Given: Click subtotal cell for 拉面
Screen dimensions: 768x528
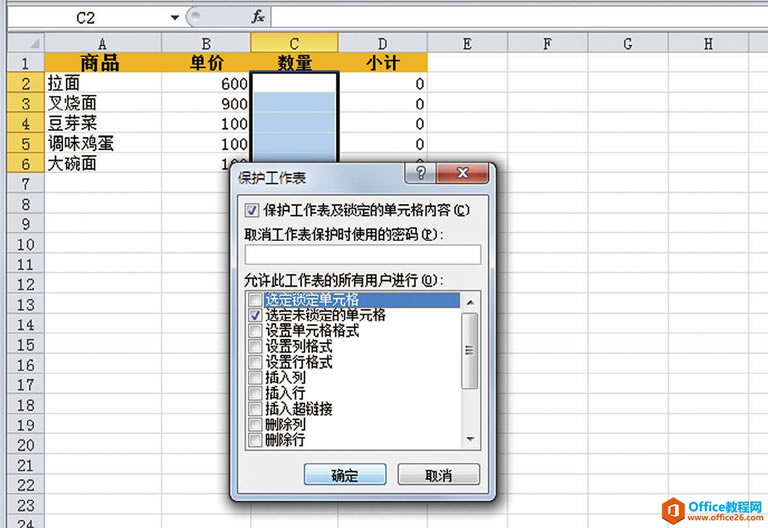Looking at the screenshot, I should [x=383, y=83].
